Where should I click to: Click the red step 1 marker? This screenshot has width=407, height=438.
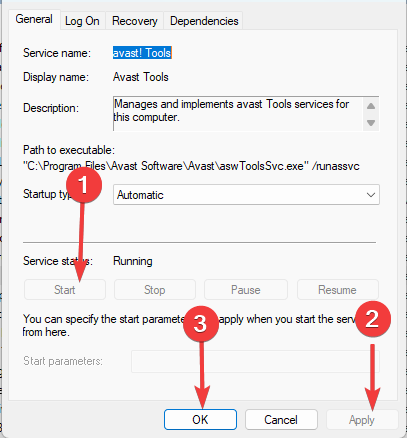point(84,184)
